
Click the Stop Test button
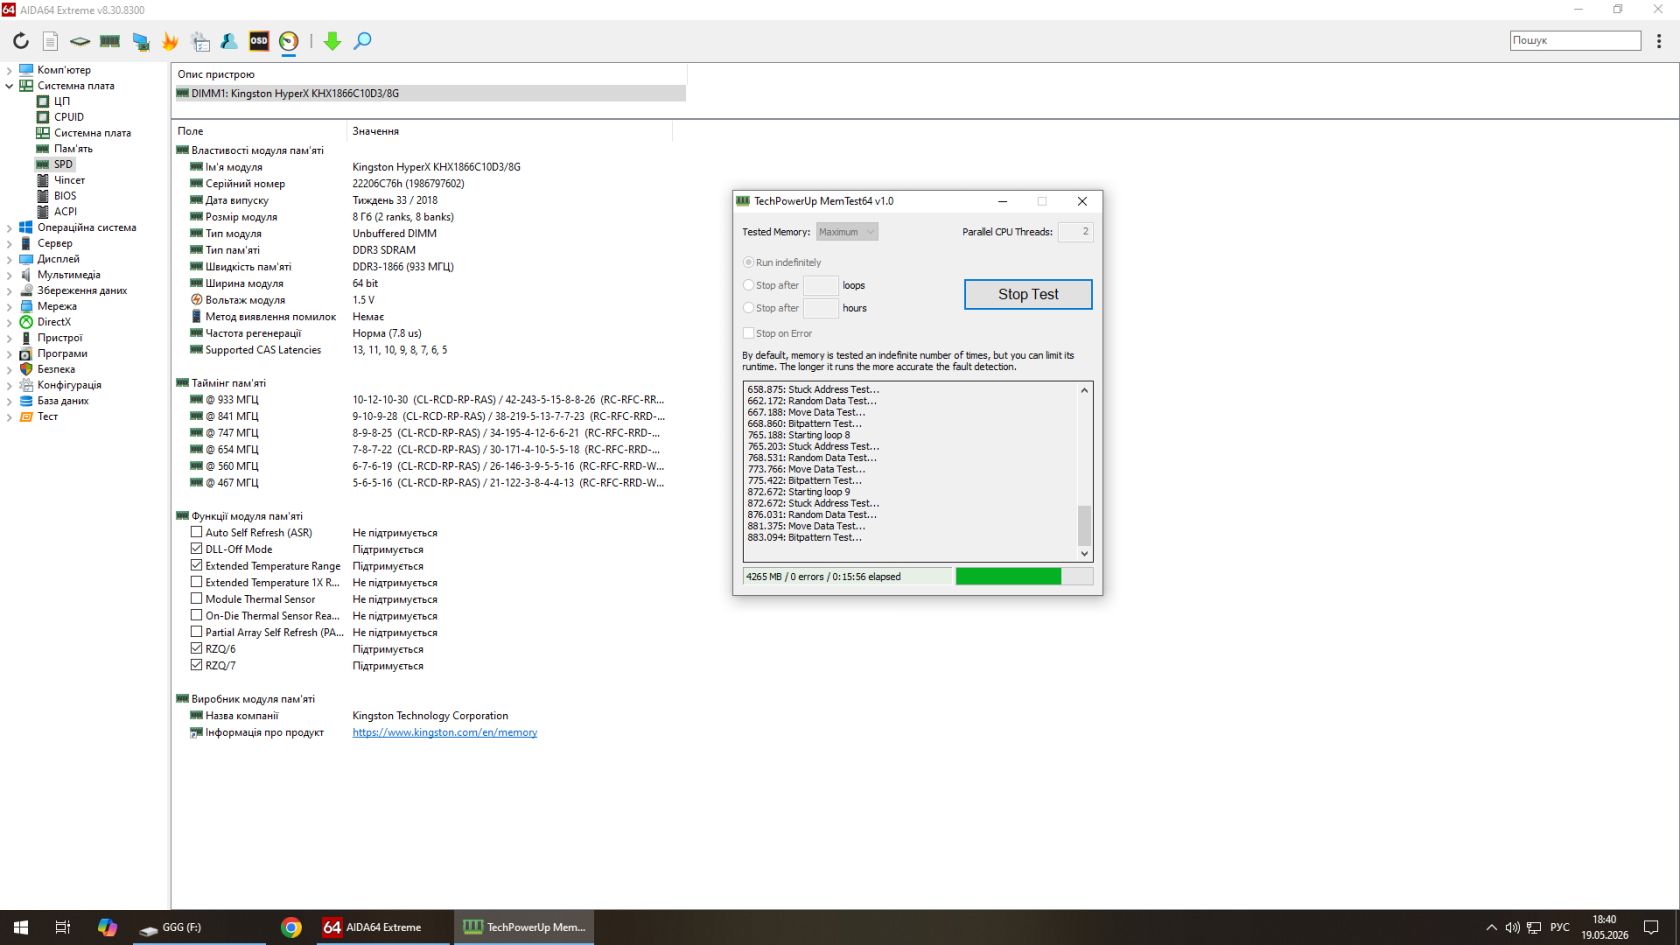(1028, 294)
